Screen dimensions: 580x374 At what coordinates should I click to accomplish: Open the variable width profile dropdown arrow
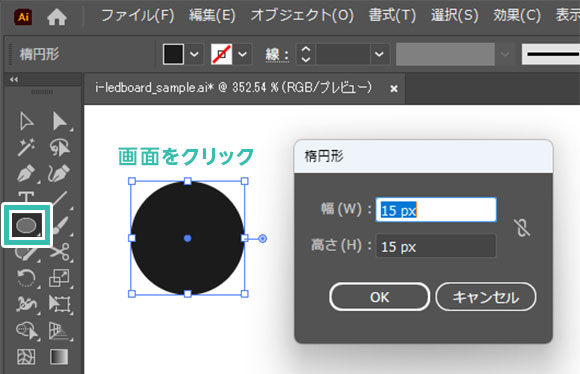click(505, 54)
